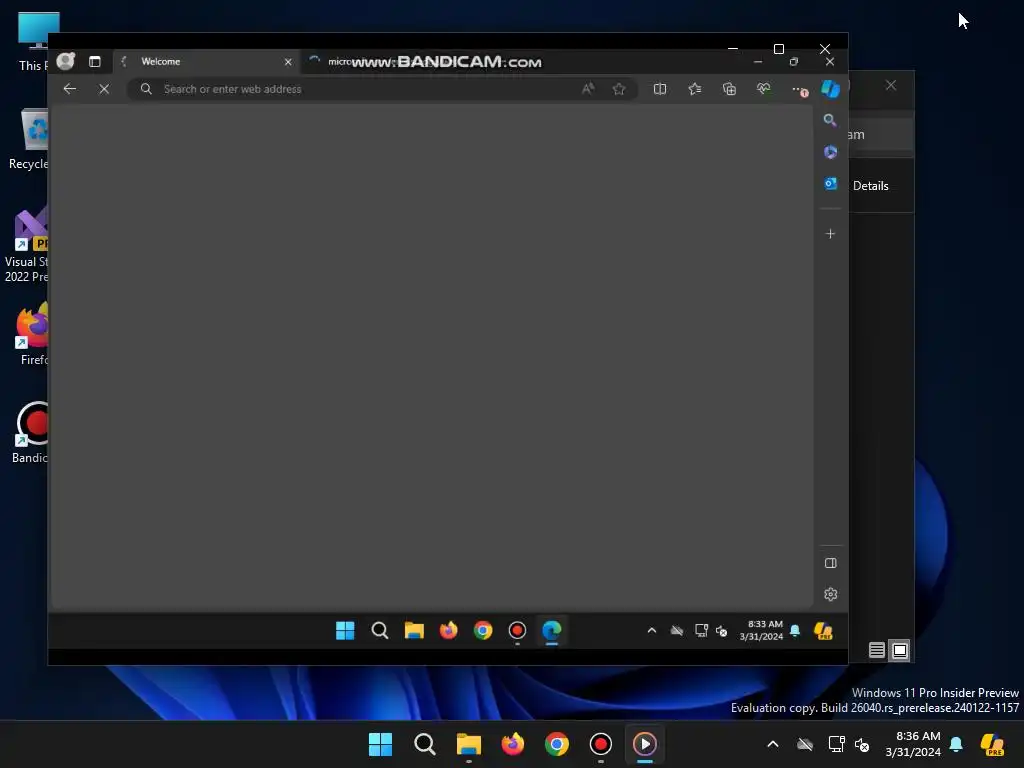Click OneDrive cloud icon in system tray
1024x768 pixels.
point(805,744)
